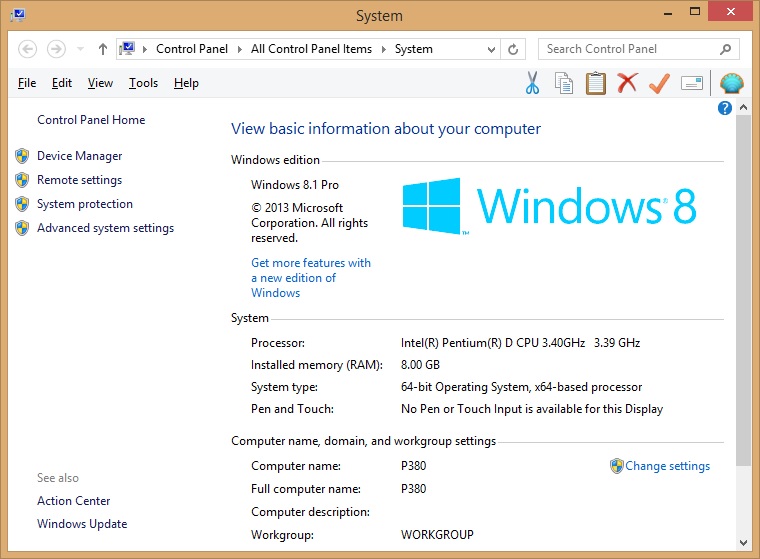
Task: Open Control Panel Home link
Action: [x=91, y=120]
